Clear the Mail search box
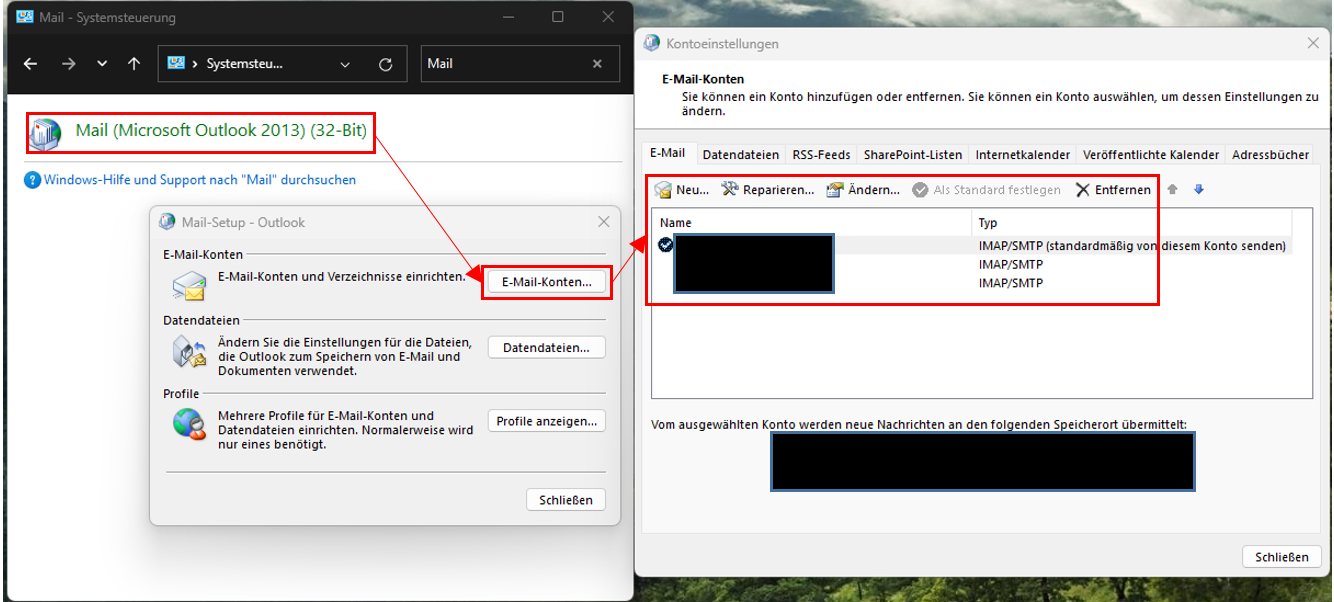The width and height of the screenshot is (1334, 602). [x=597, y=63]
